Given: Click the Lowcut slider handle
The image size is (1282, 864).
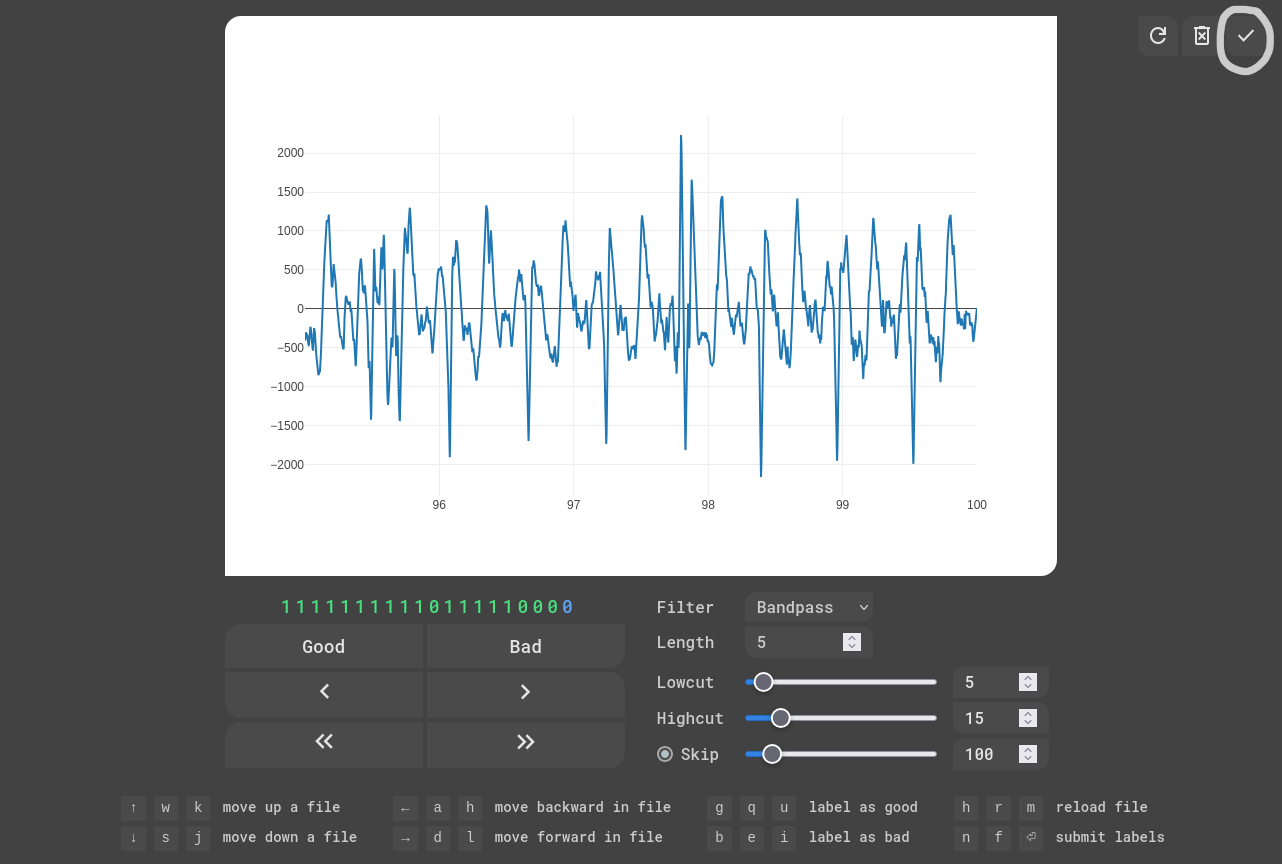Looking at the screenshot, I should pyautogui.click(x=763, y=682).
